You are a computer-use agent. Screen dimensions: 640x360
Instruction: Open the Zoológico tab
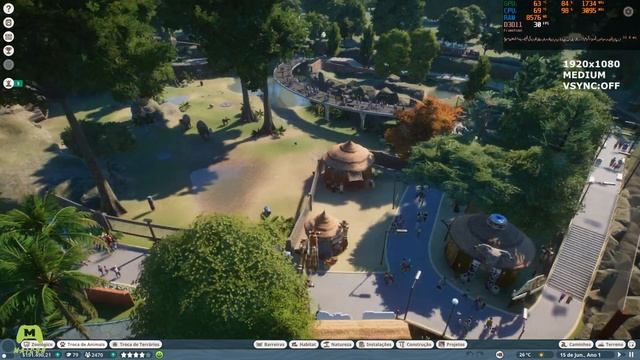pos(38,344)
